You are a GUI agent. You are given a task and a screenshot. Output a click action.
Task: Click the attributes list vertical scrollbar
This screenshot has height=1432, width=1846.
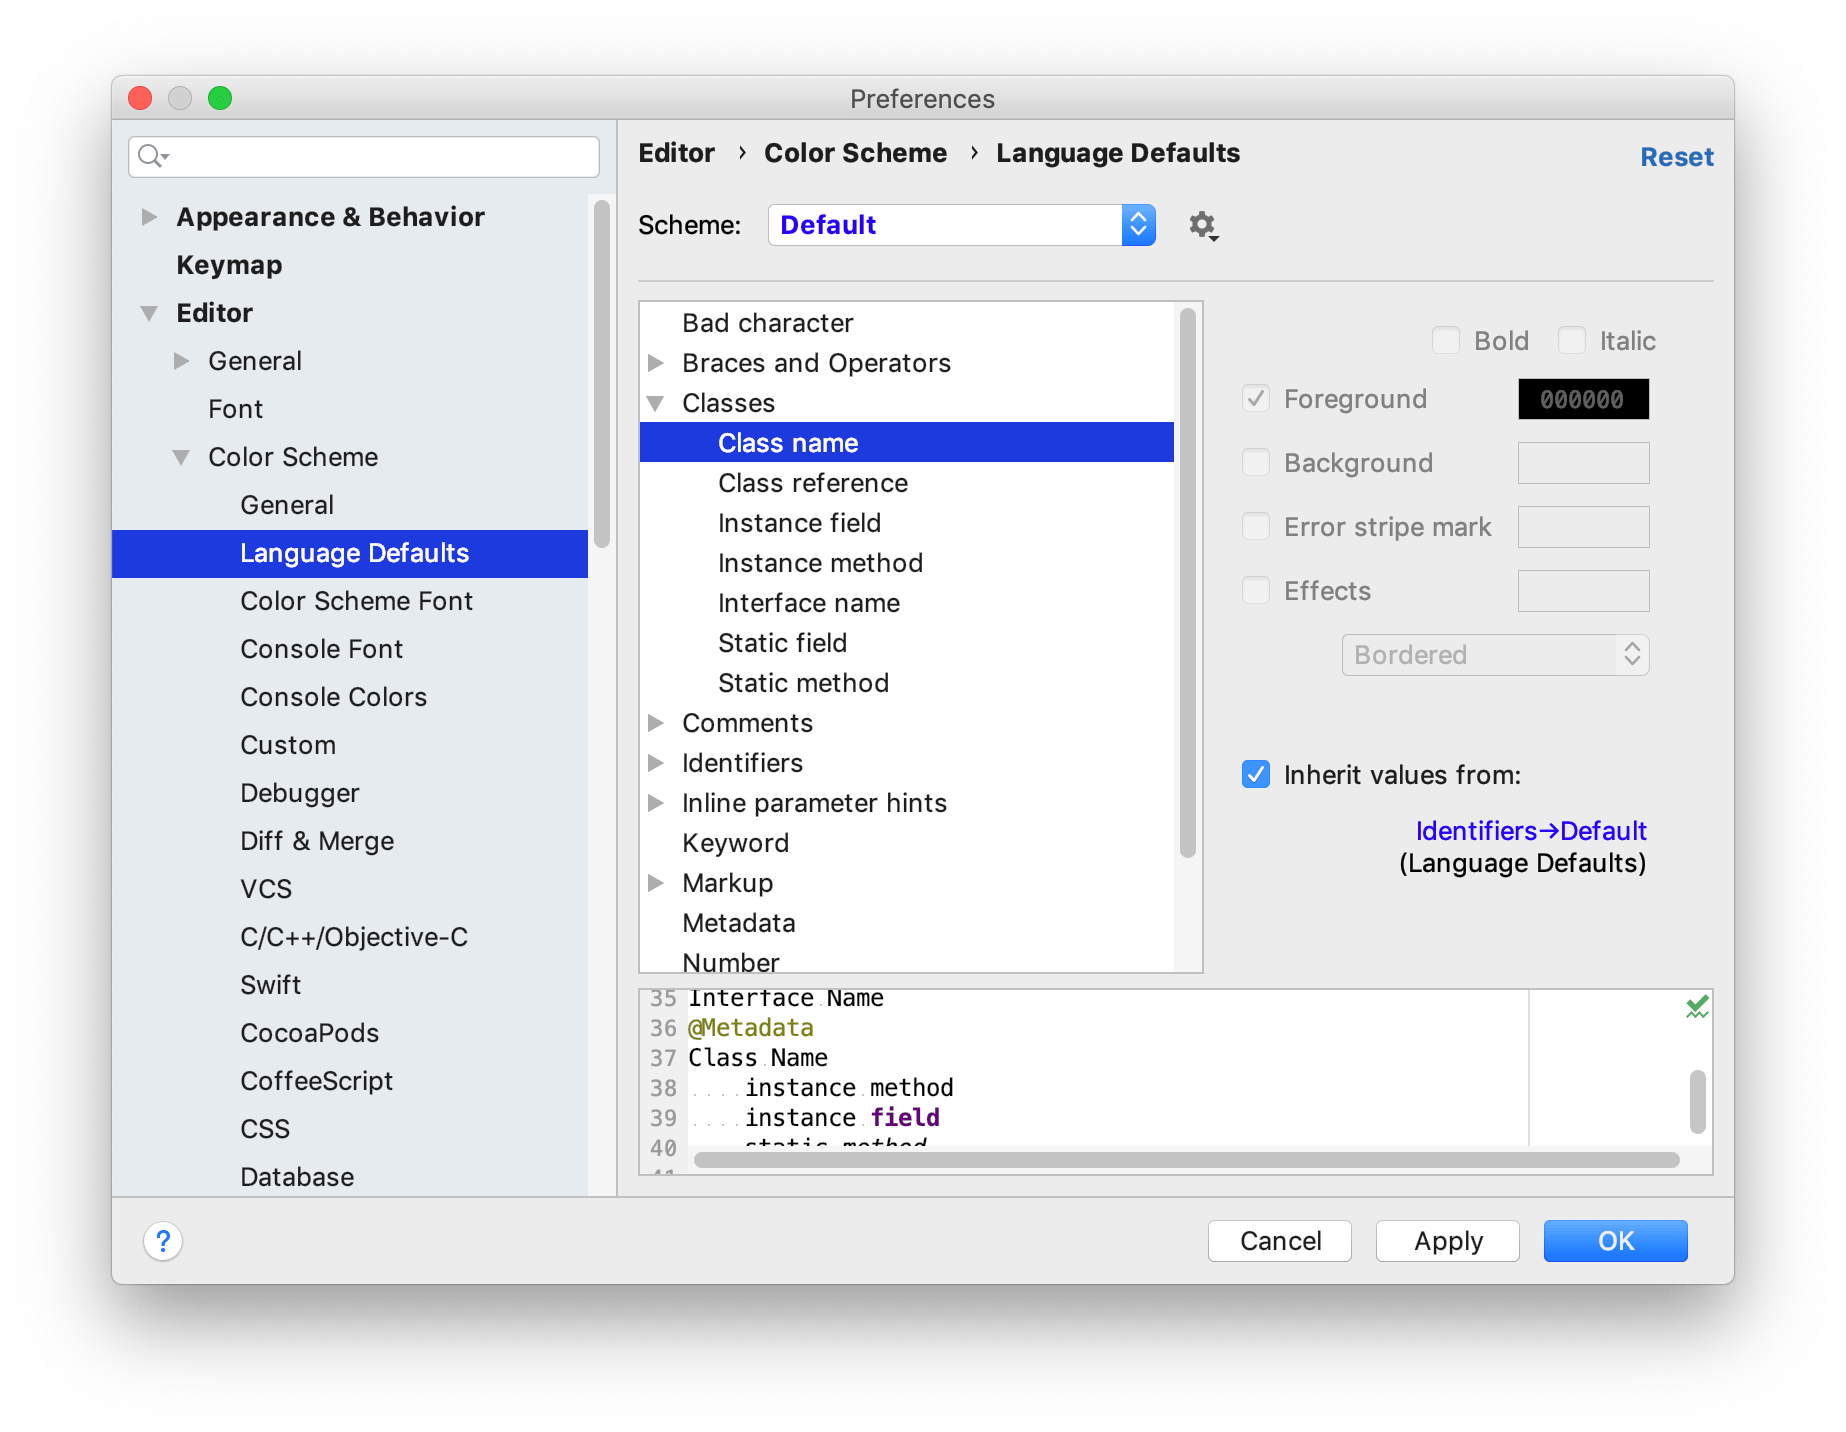pos(1188,584)
